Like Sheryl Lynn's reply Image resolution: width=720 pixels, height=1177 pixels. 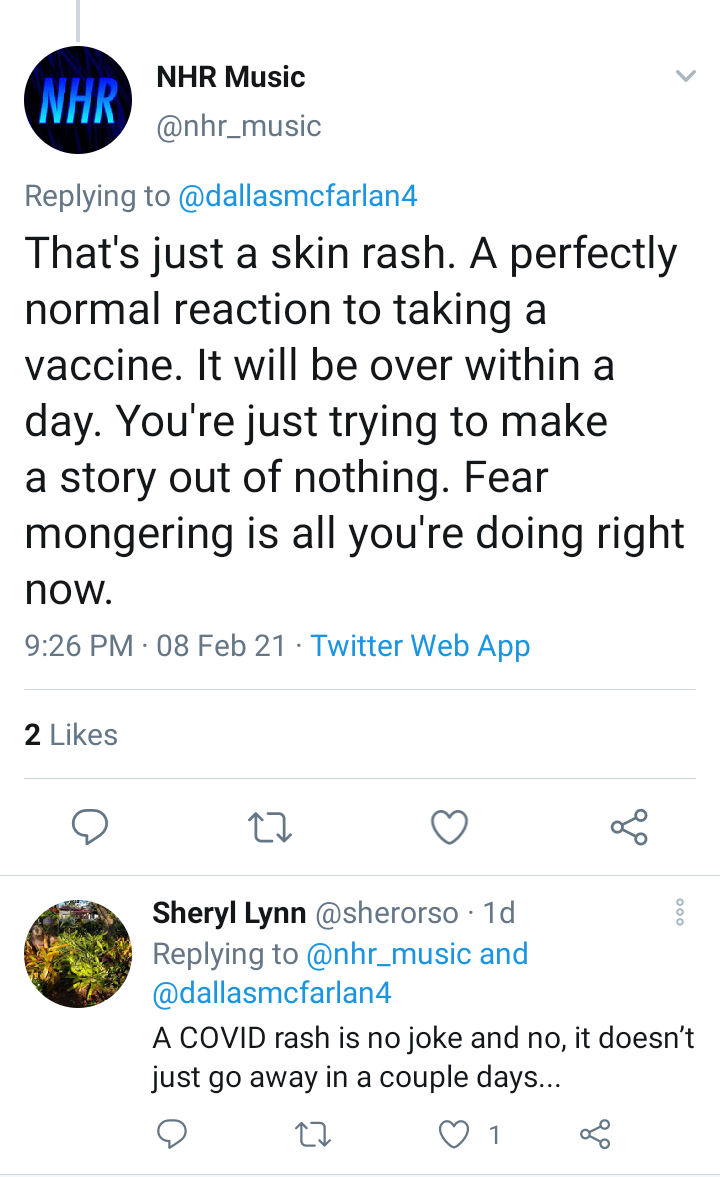pyautogui.click(x=453, y=1133)
